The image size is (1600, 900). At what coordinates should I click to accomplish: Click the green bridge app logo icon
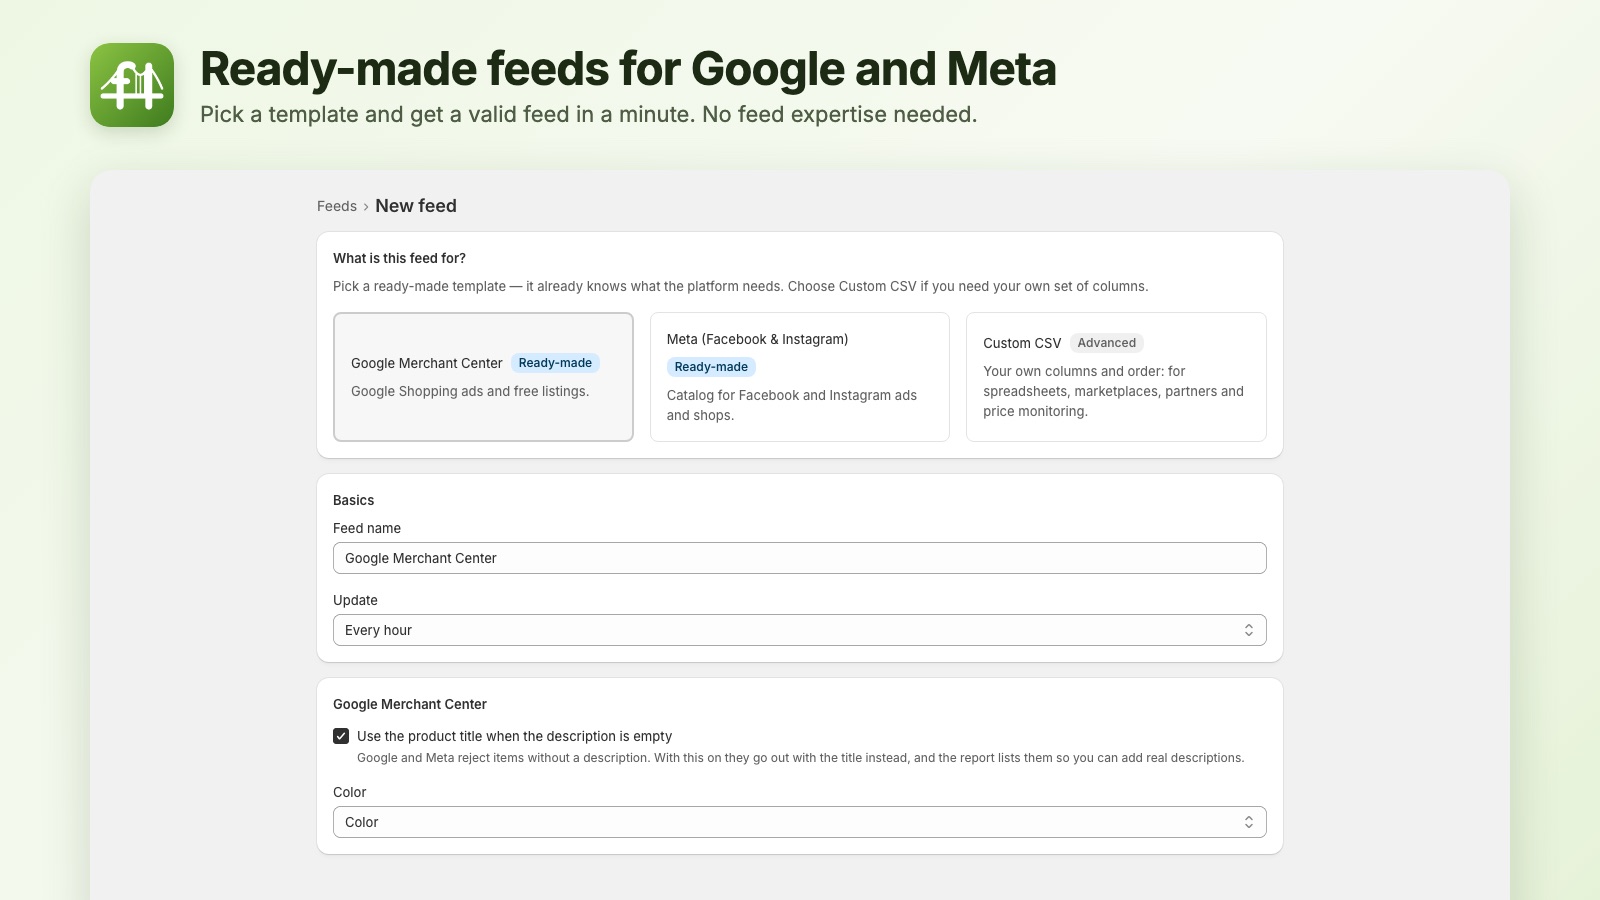coord(132,85)
